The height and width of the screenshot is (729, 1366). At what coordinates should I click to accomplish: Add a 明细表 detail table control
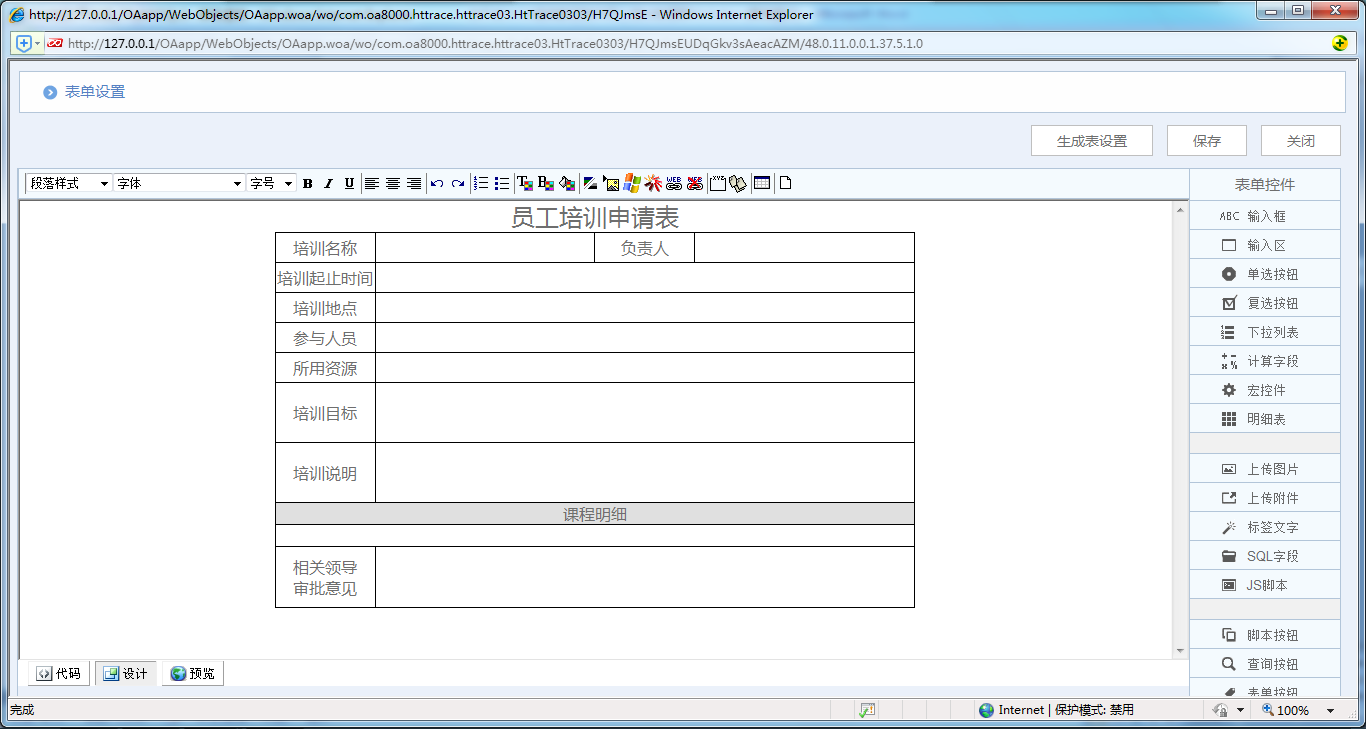tap(1264, 418)
